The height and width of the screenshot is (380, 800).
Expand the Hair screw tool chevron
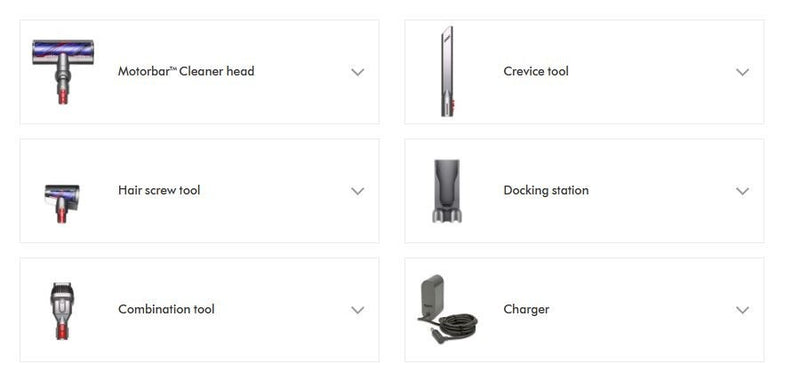358,191
